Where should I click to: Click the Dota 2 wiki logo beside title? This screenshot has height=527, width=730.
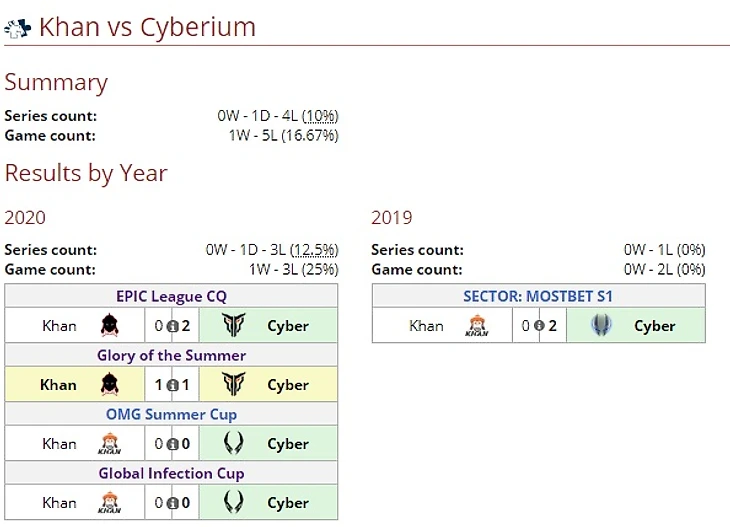pyautogui.click(x=18, y=28)
